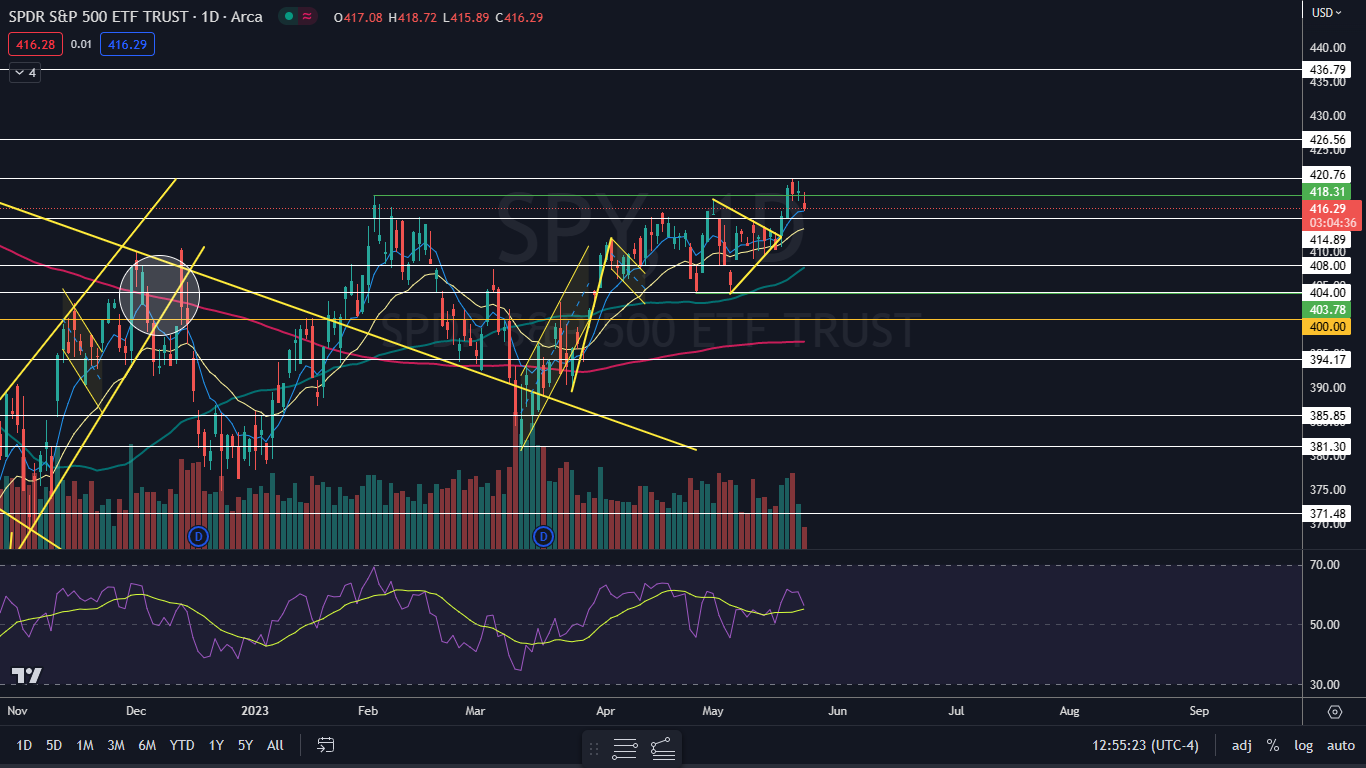Click the green 403.78 moving average label
The image size is (1366, 768).
[1328, 310]
